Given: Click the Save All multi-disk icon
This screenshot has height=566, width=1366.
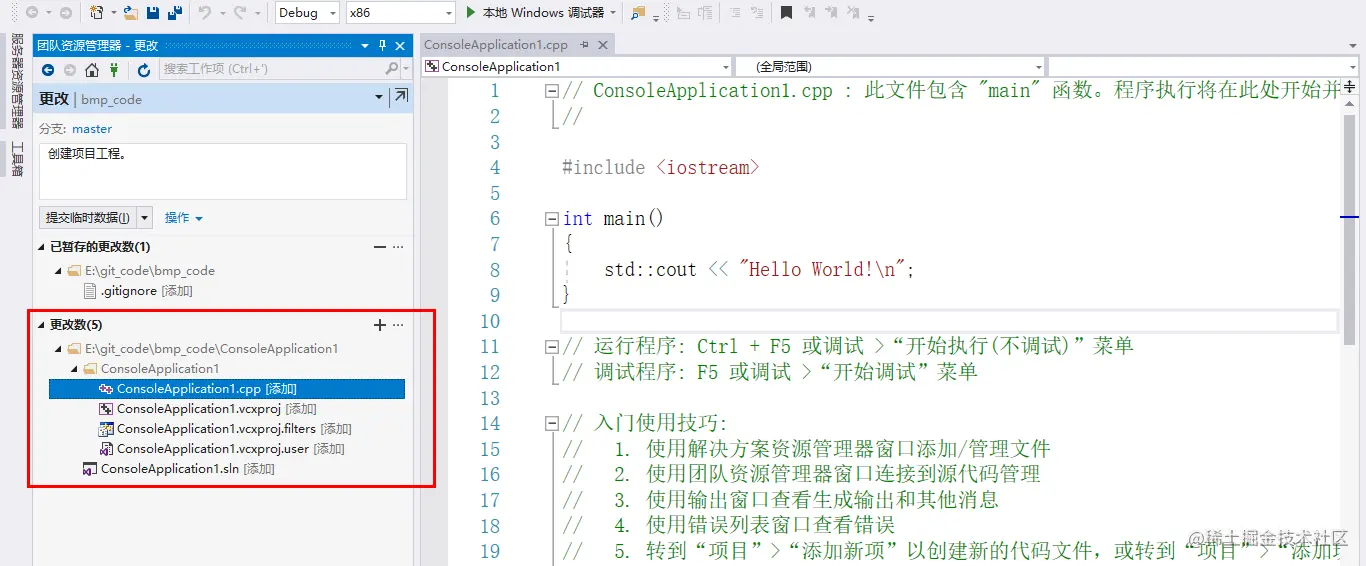Looking at the screenshot, I should [175, 13].
